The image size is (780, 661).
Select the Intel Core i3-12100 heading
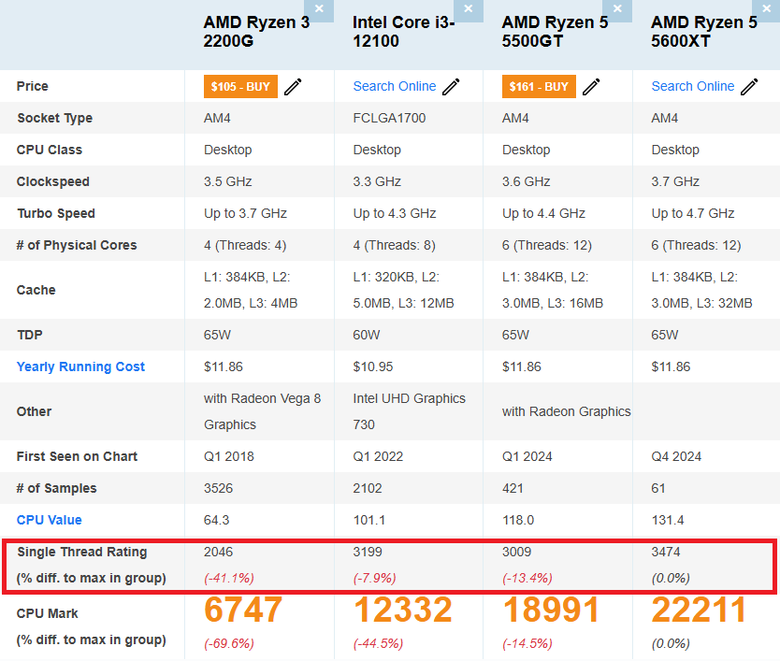coord(403,32)
